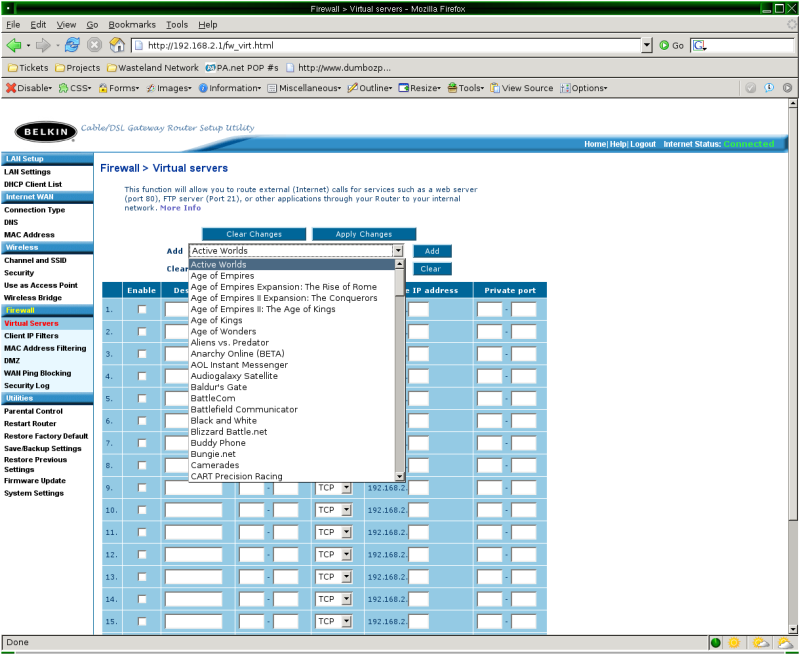Enable virtual server row 10 checkbox
The height and width of the screenshot is (655, 800).
coord(142,510)
